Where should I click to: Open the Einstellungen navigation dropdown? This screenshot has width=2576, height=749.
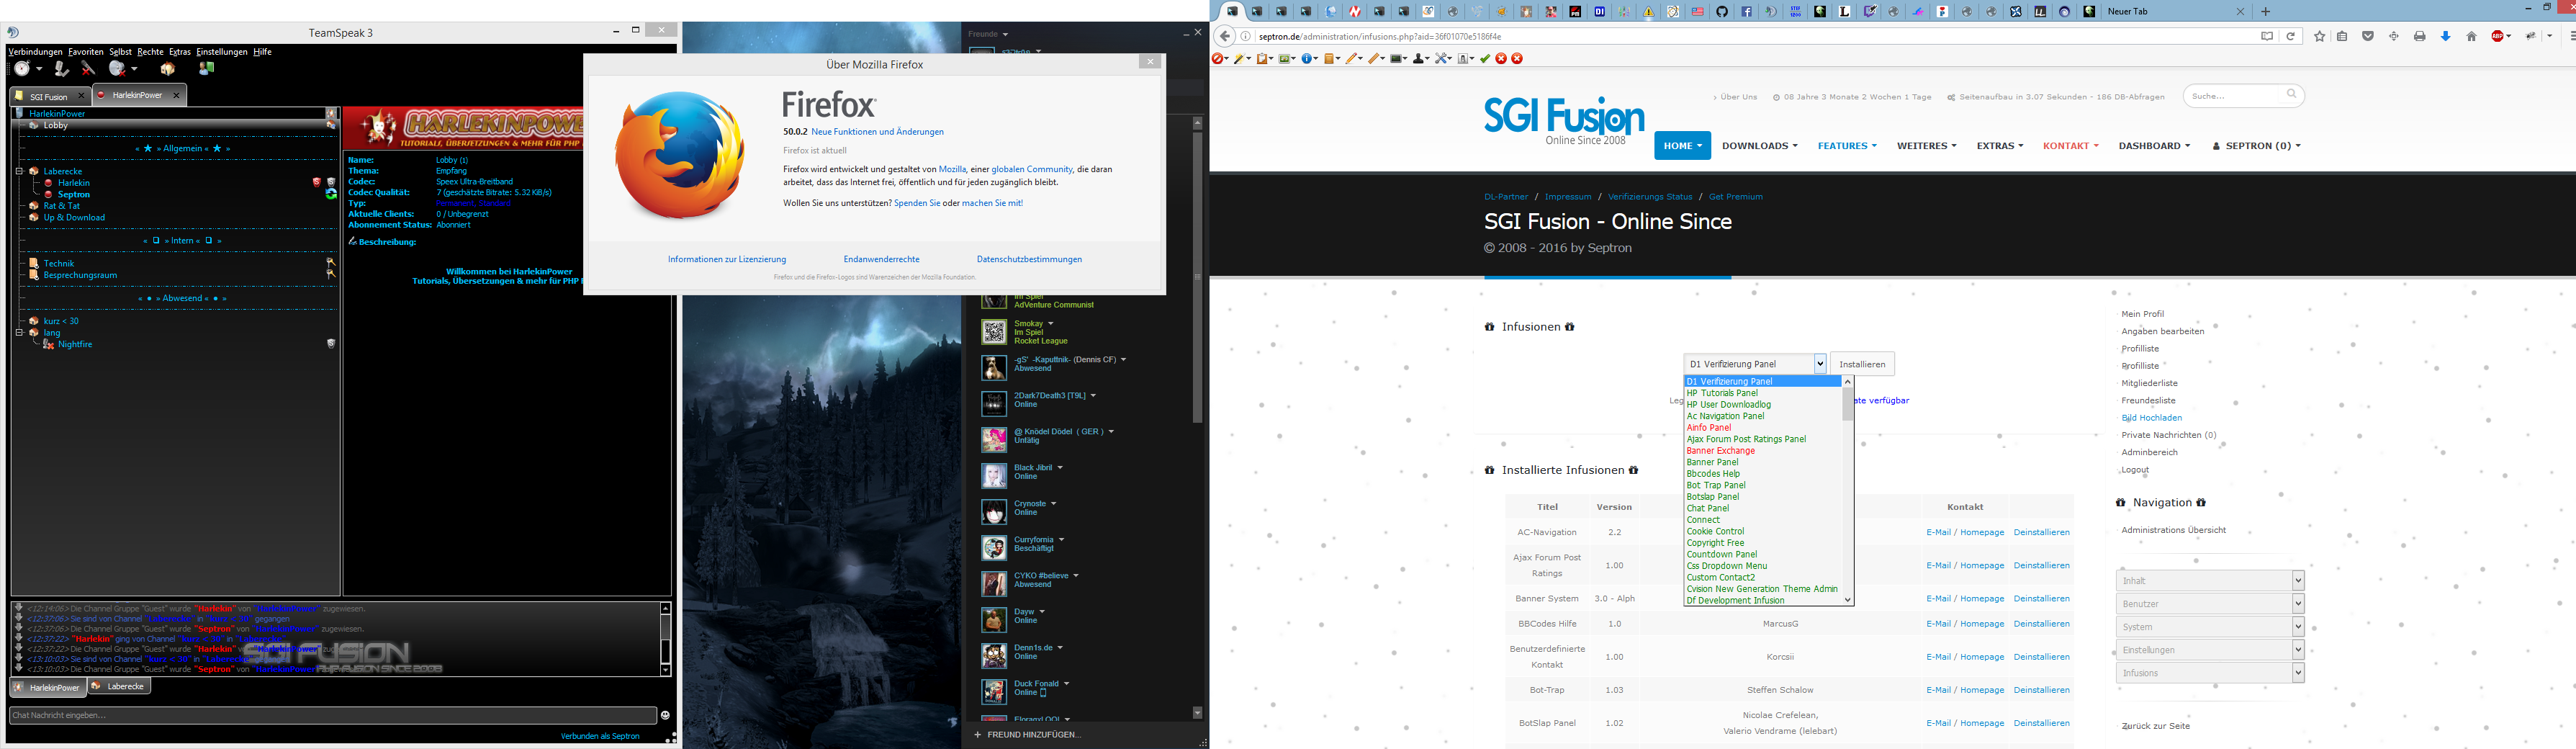[x=2210, y=649]
